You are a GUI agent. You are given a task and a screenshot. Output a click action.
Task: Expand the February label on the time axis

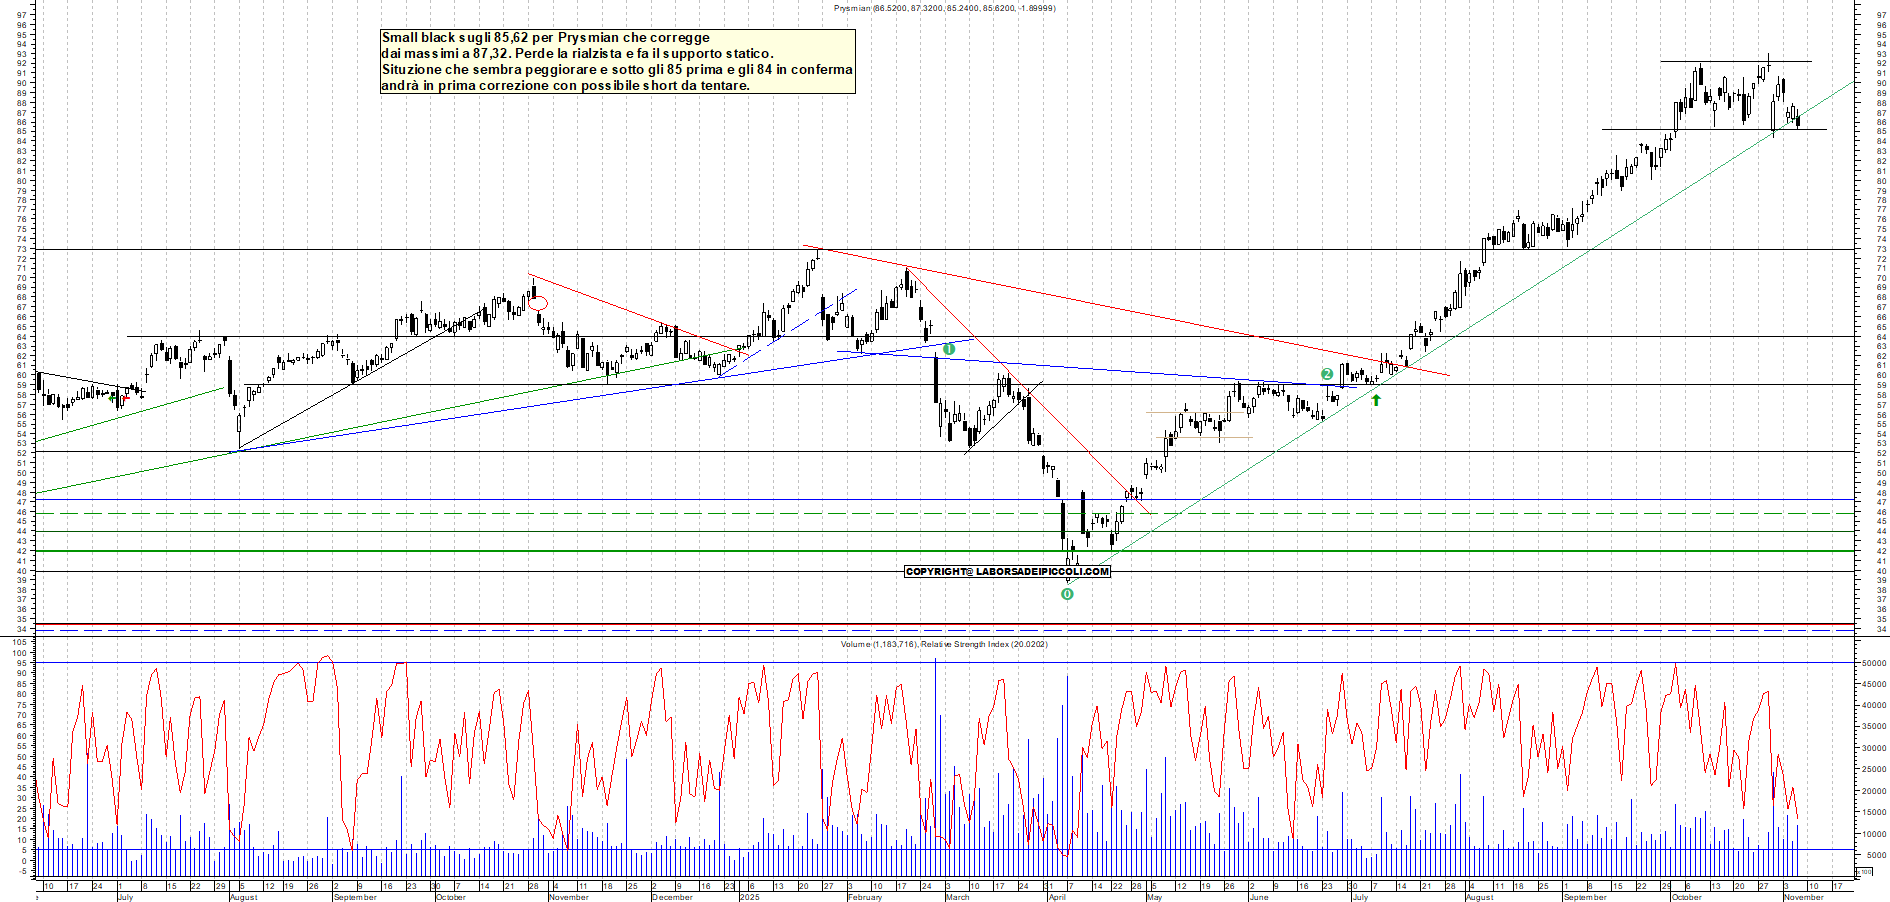pos(866,898)
